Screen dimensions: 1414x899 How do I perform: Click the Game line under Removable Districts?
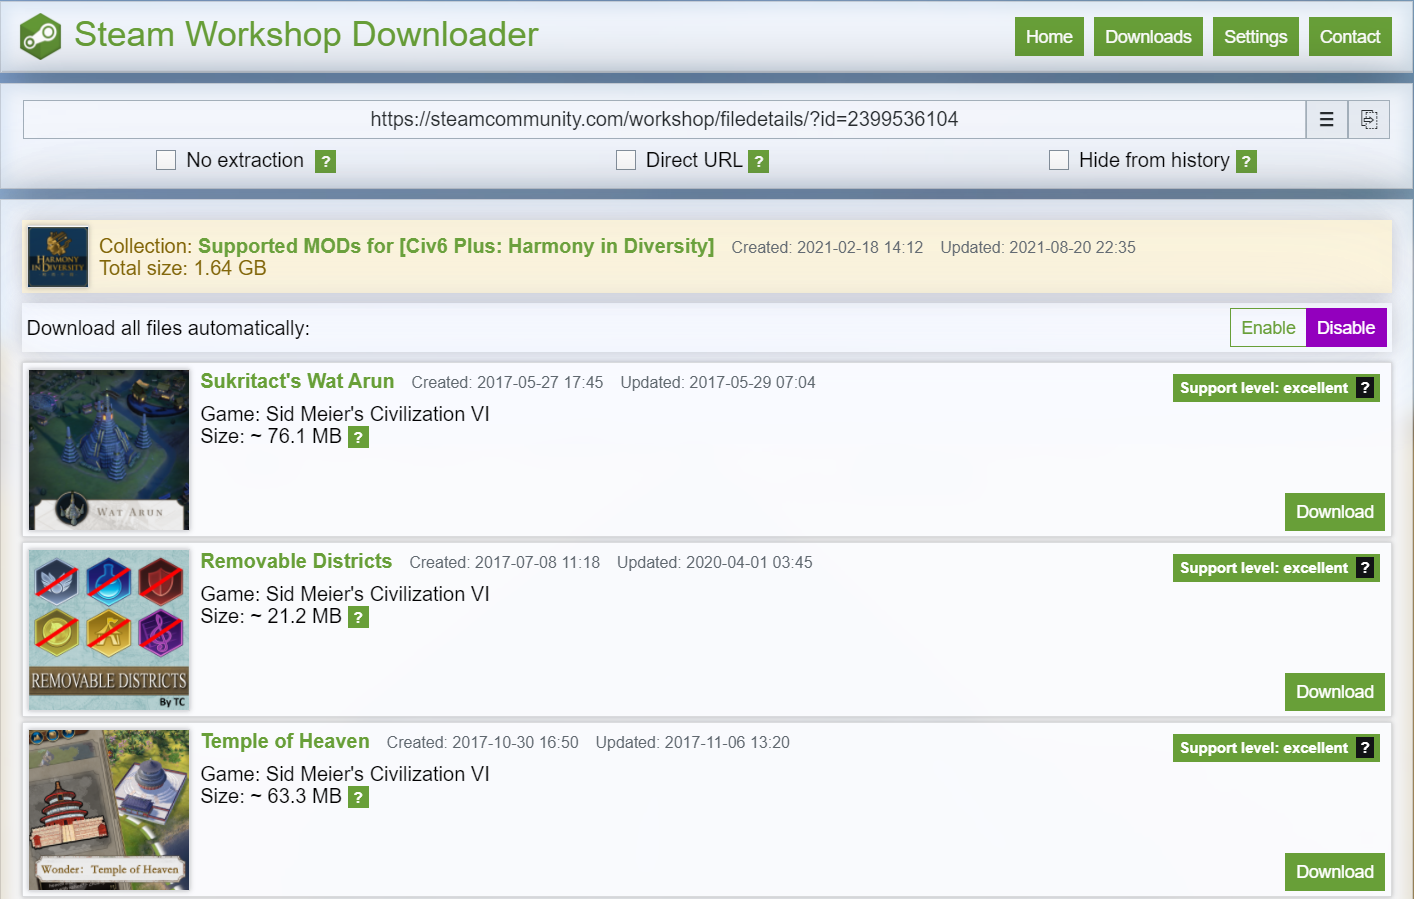point(345,594)
